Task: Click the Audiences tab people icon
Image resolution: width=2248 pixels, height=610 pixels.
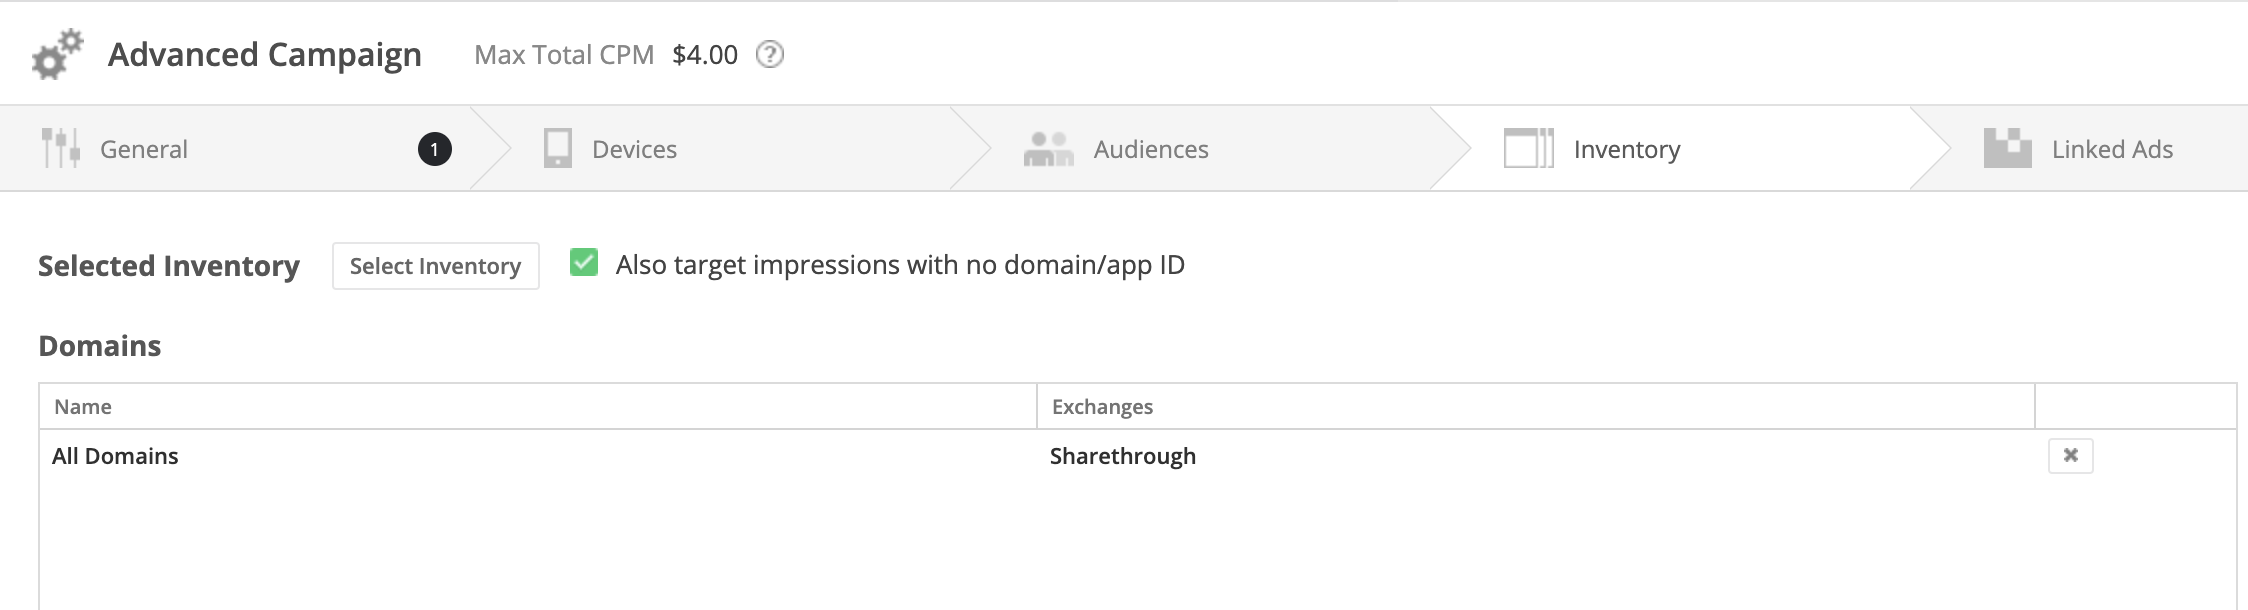Action: [1048, 148]
